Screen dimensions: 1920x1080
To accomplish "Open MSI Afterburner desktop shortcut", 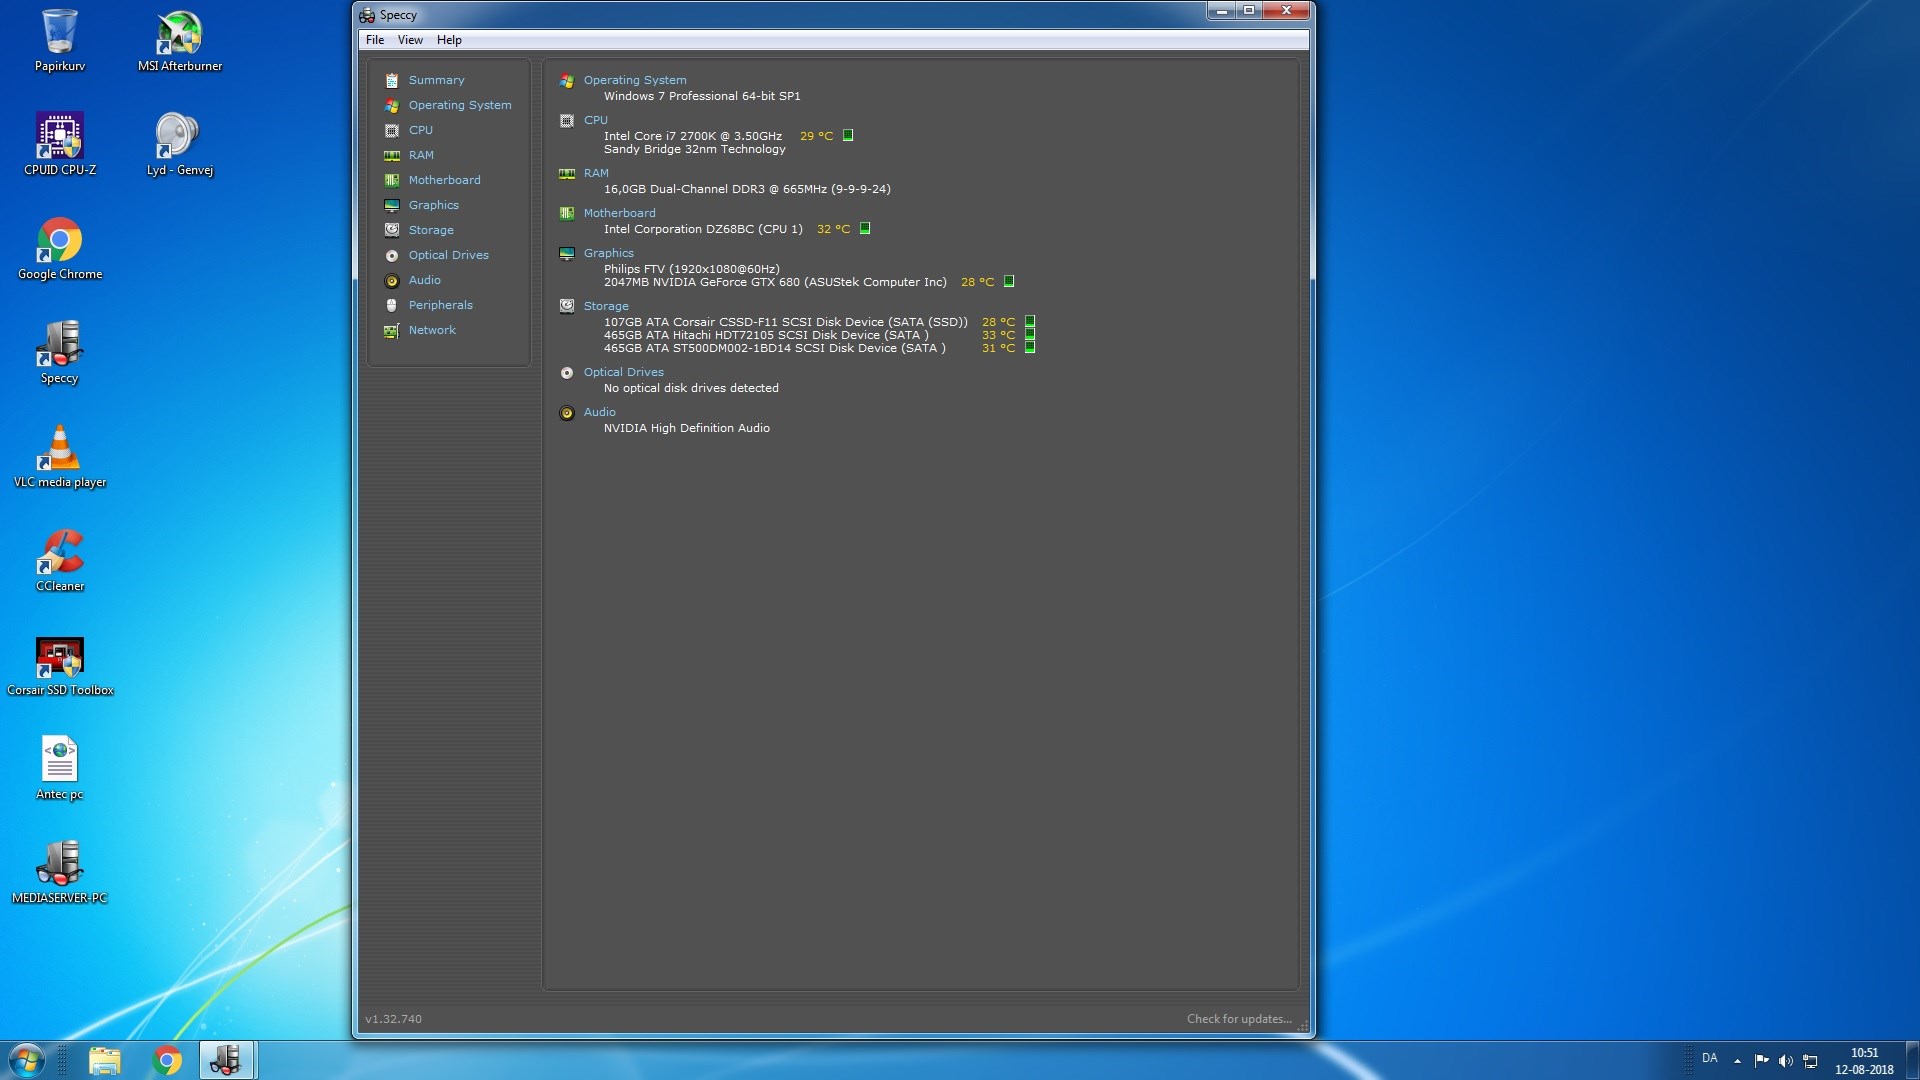I will tap(180, 42).
